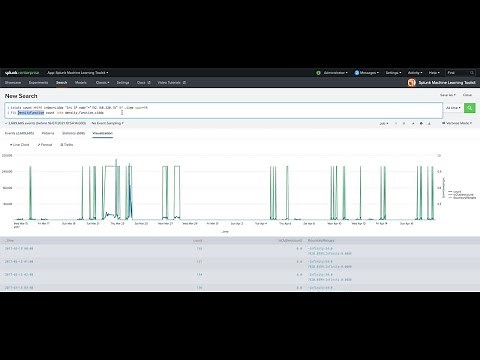Click inside the search query editor

point(223,110)
